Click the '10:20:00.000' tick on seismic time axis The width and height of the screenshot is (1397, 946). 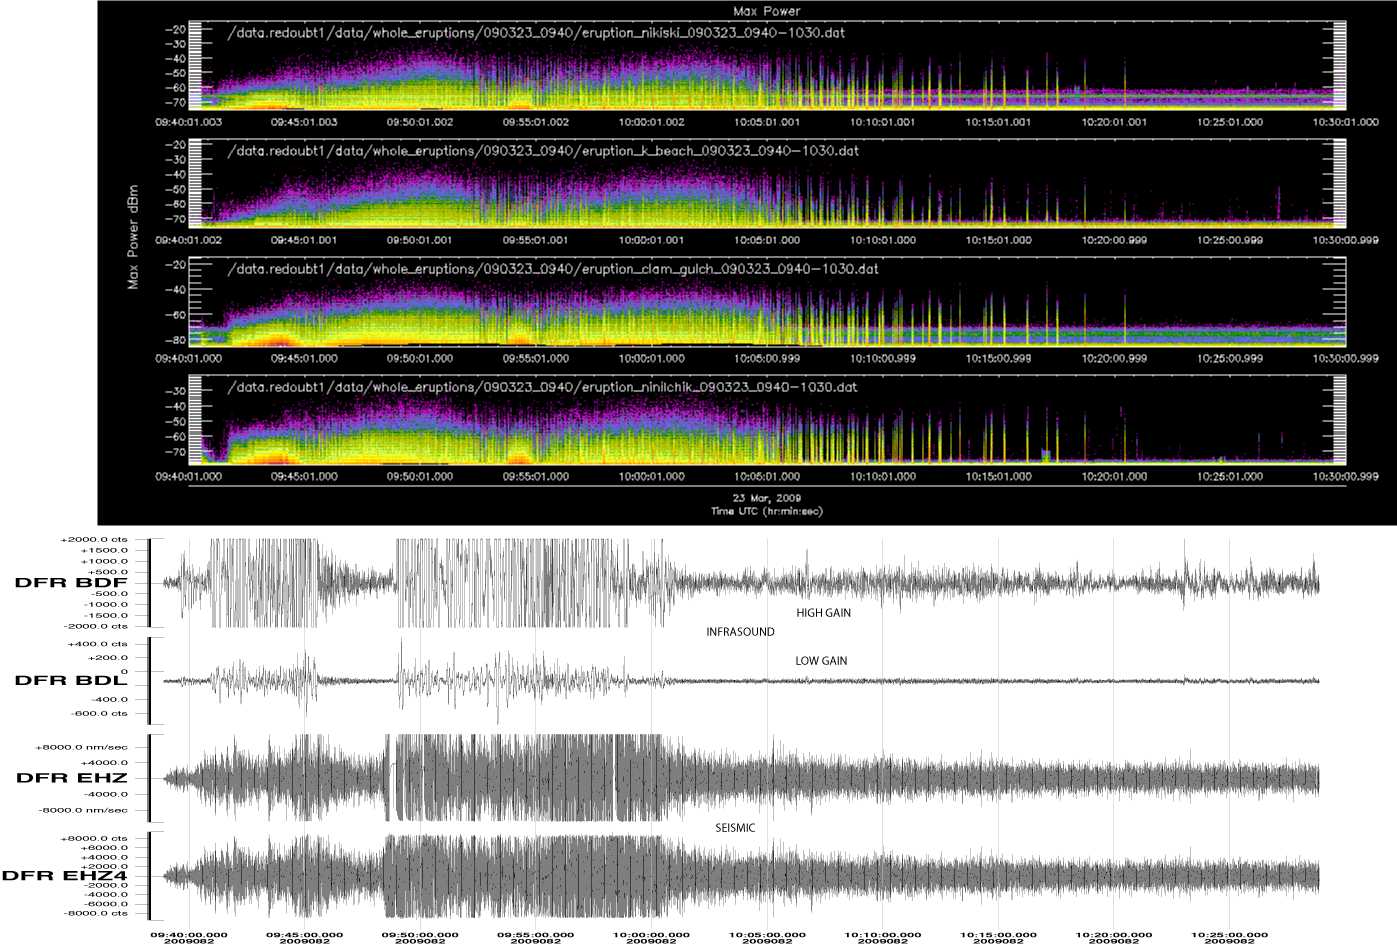(1114, 937)
